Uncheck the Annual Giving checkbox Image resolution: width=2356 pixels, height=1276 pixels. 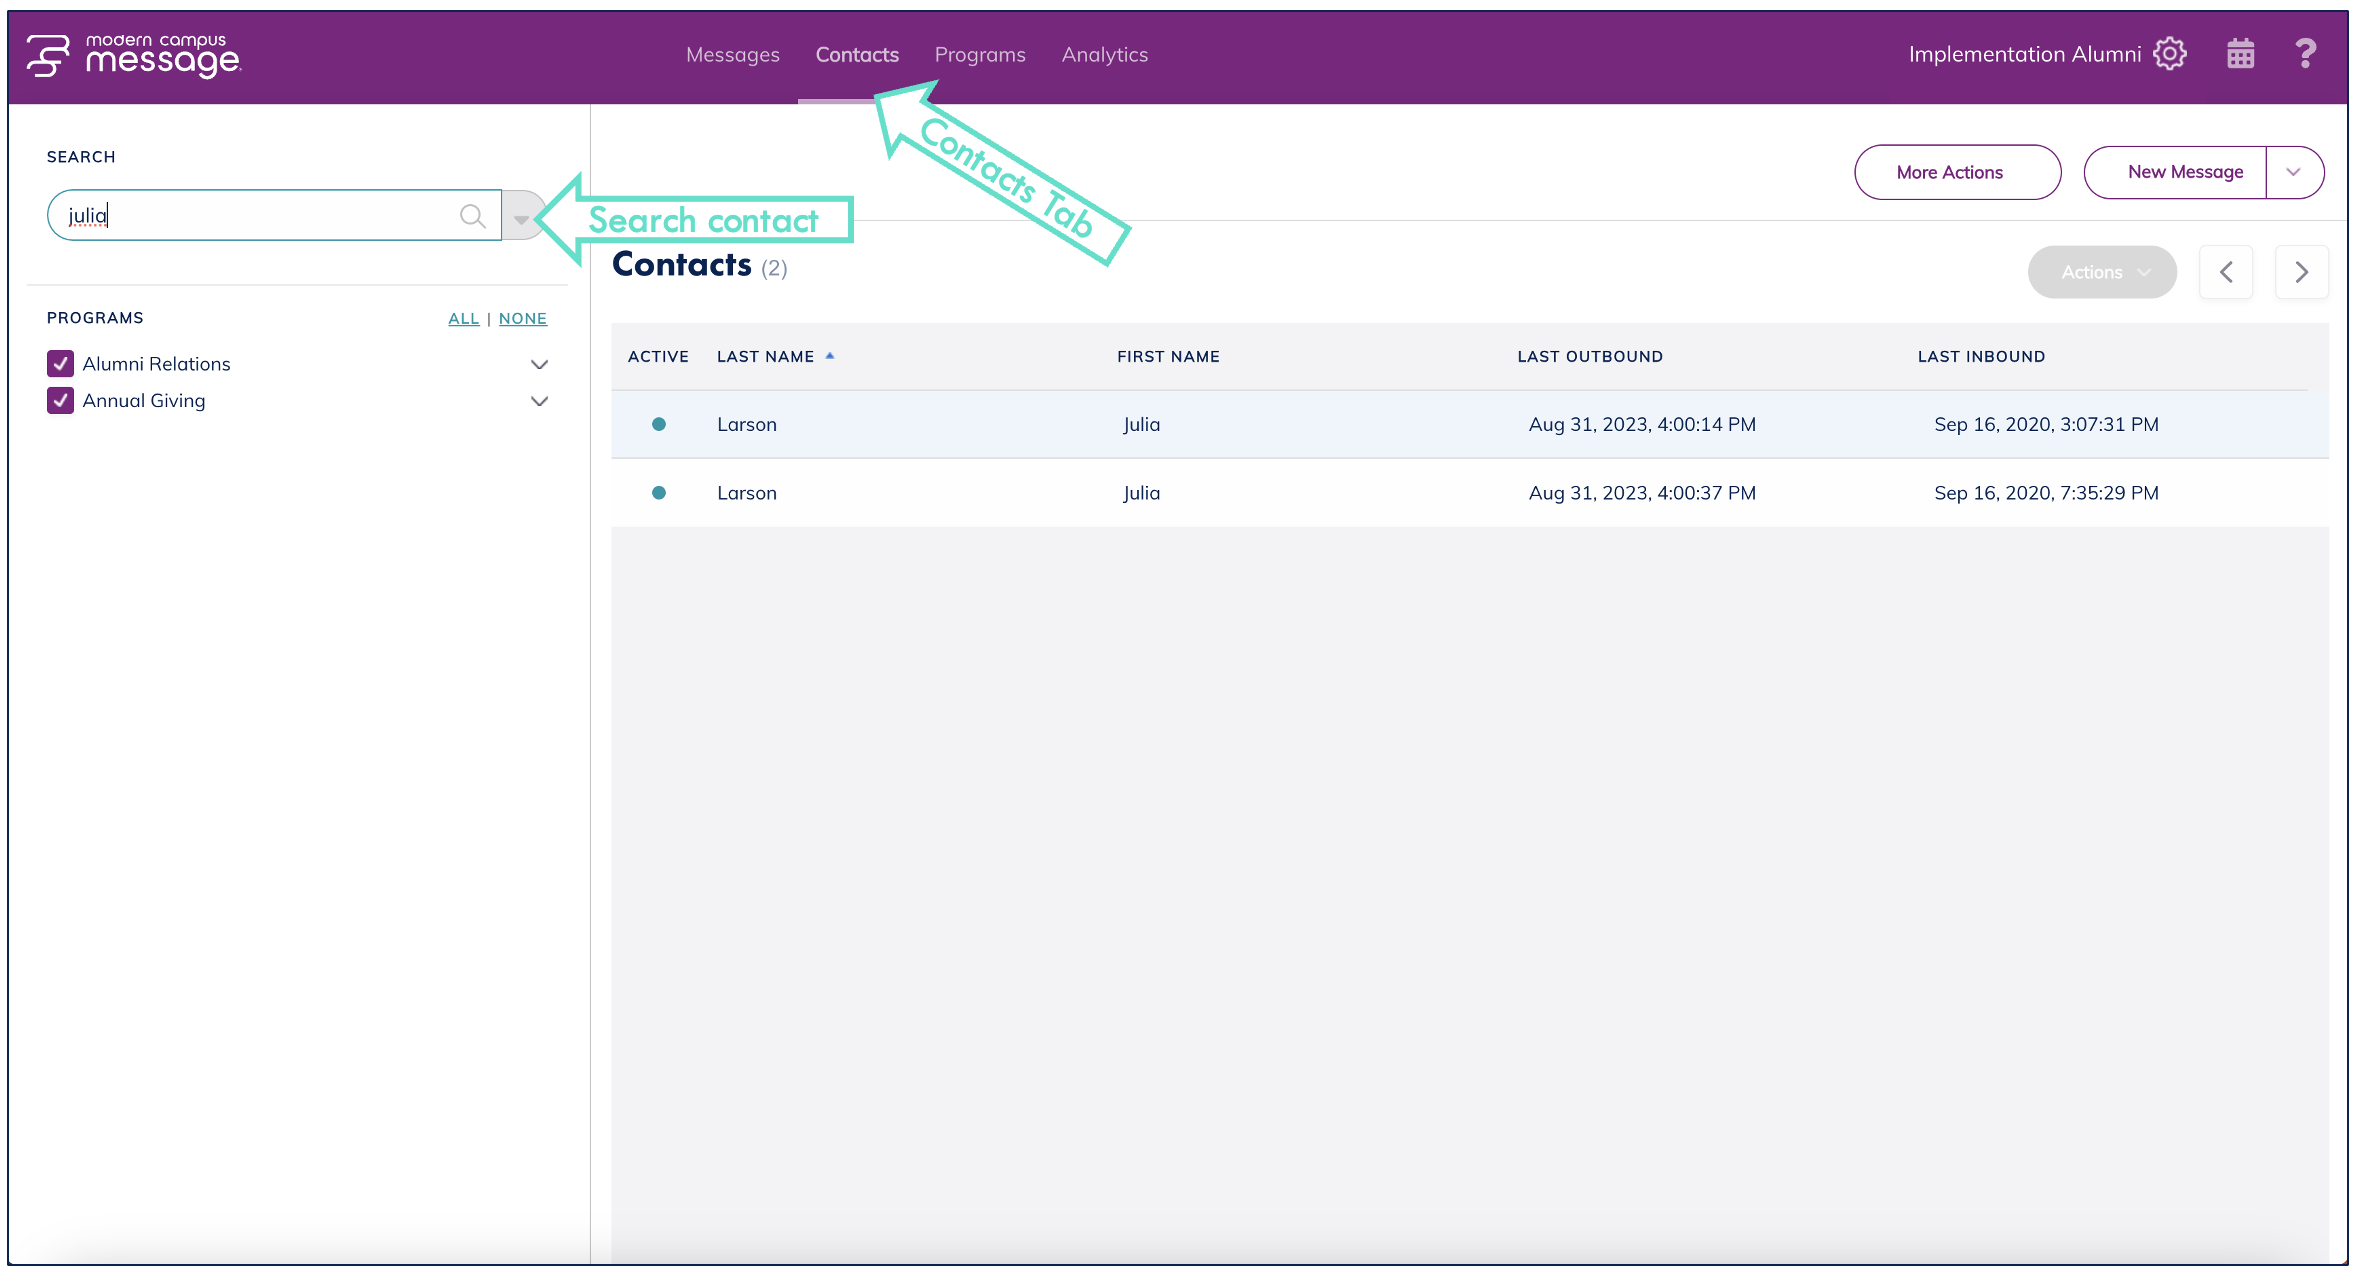pyautogui.click(x=60, y=401)
